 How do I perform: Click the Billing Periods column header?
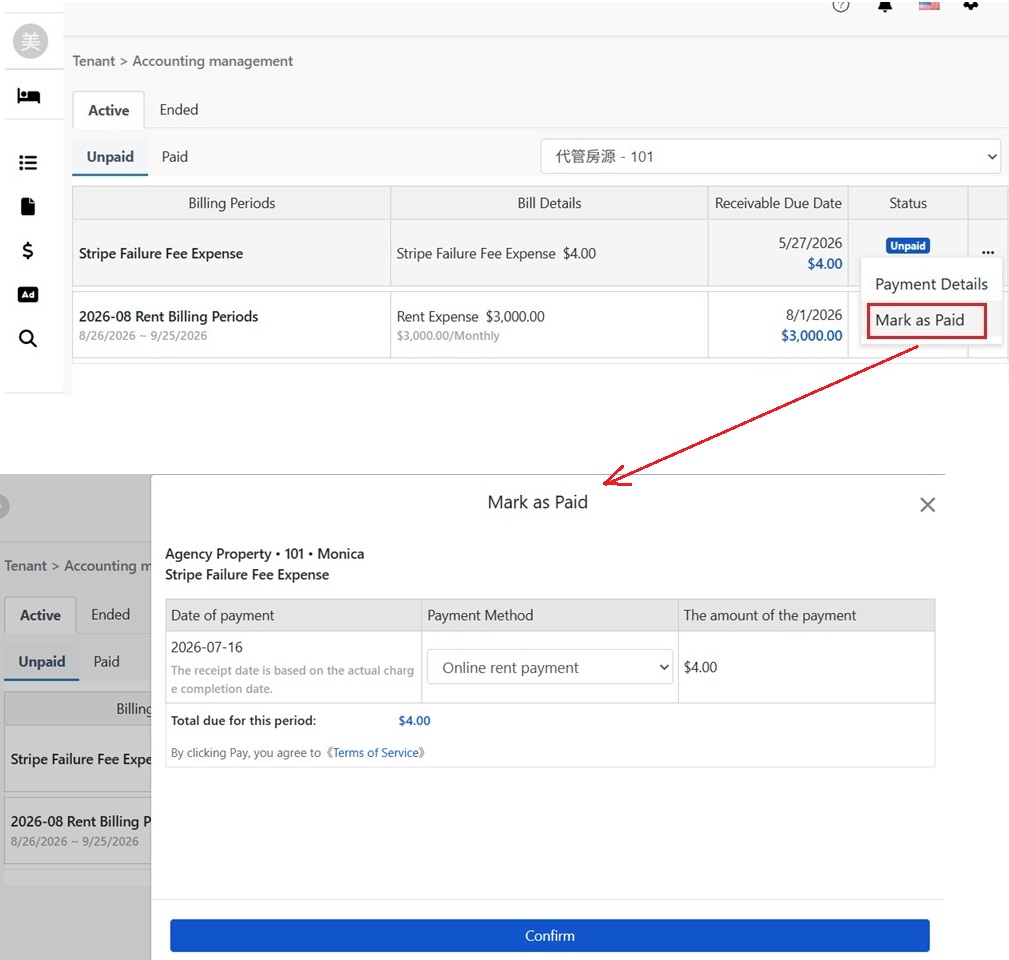[x=232, y=203]
